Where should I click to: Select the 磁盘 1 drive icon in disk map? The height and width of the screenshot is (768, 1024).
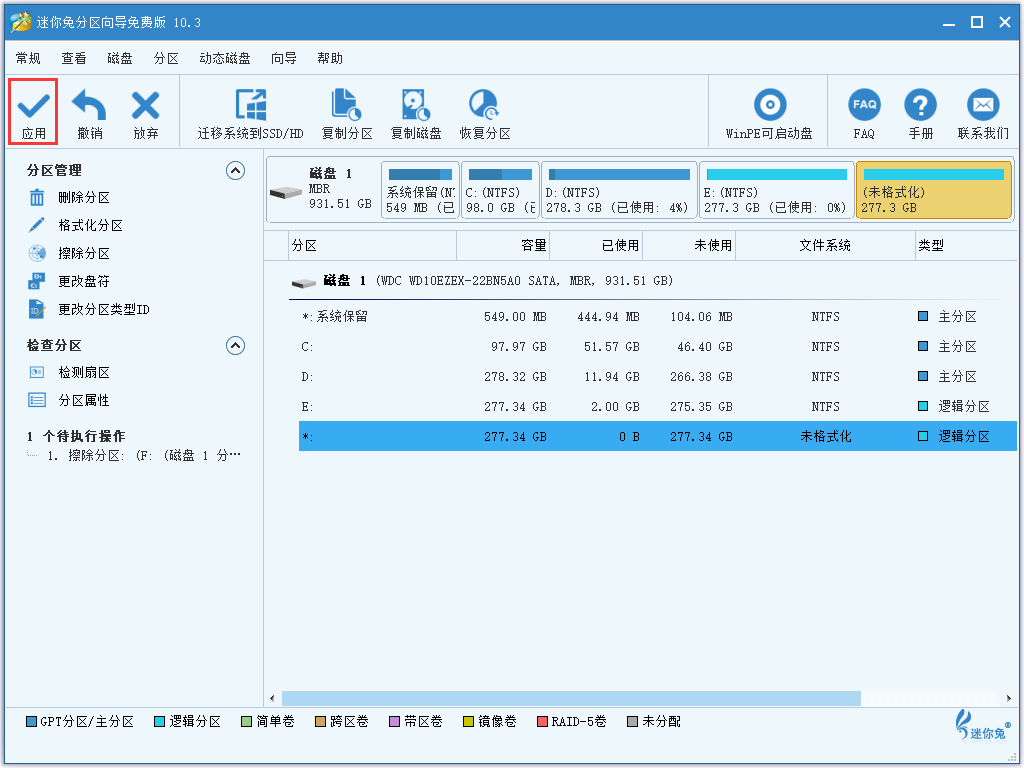point(286,192)
